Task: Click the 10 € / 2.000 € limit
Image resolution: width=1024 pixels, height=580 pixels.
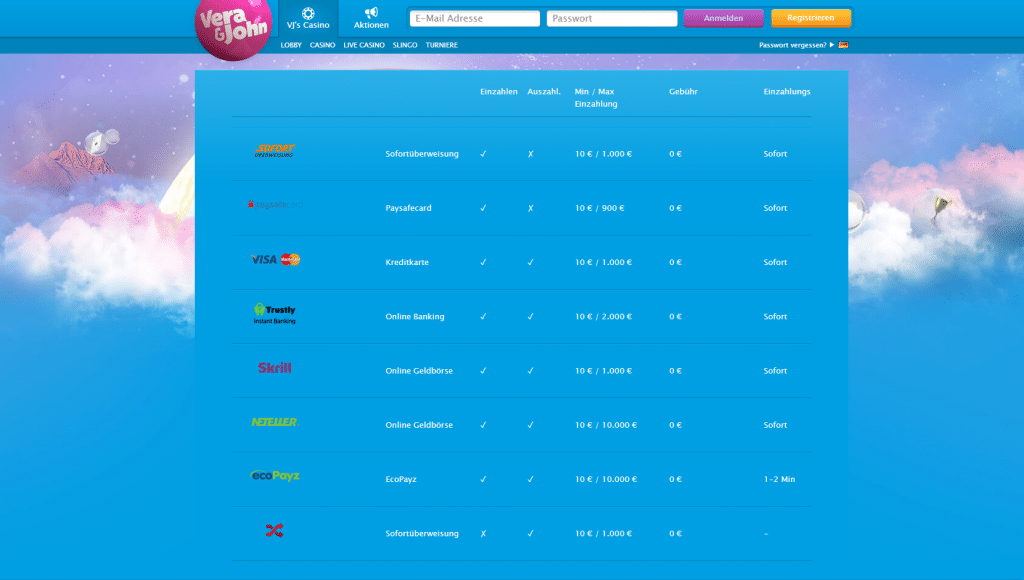Action: [603, 316]
